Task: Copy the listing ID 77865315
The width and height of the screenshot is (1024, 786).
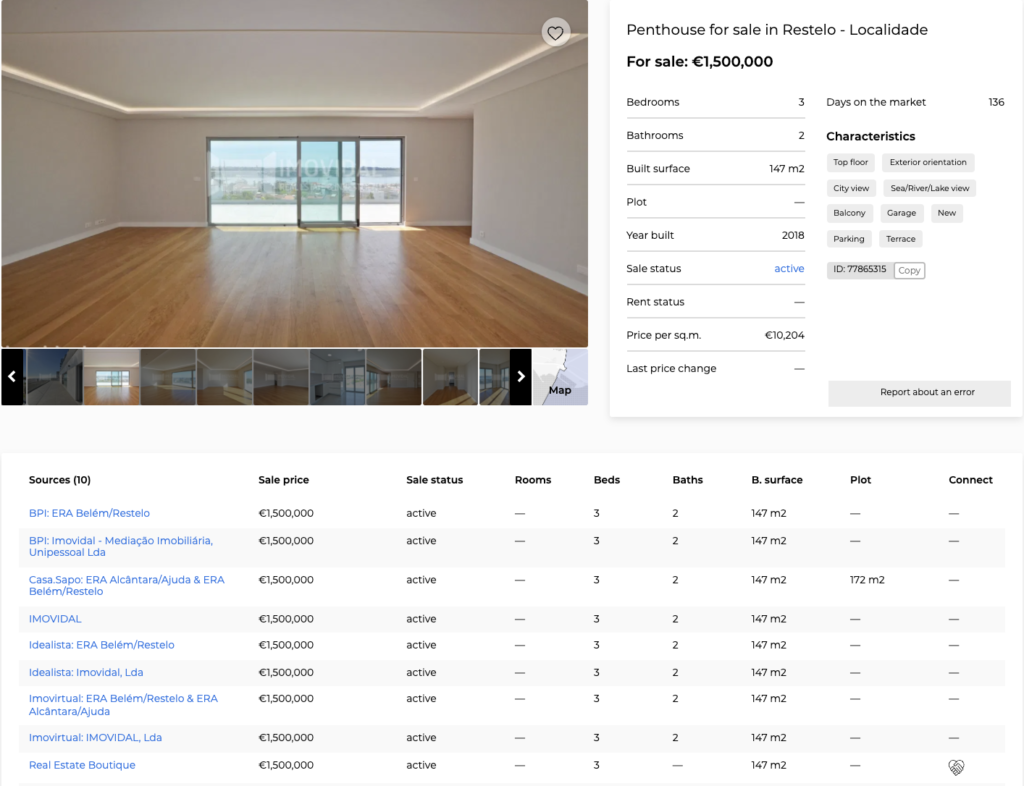Action: click(909, 270)
